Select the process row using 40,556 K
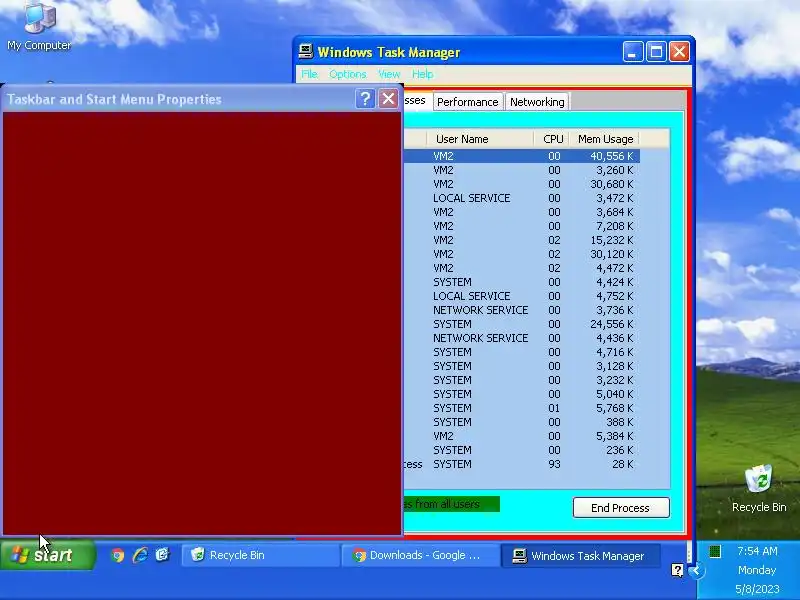 click(x=521, y=156)
